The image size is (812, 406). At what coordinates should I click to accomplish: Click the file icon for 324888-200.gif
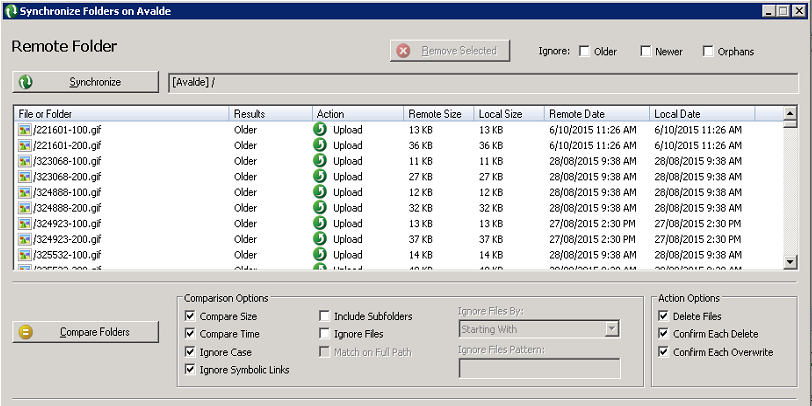click(x=24, y=208)
